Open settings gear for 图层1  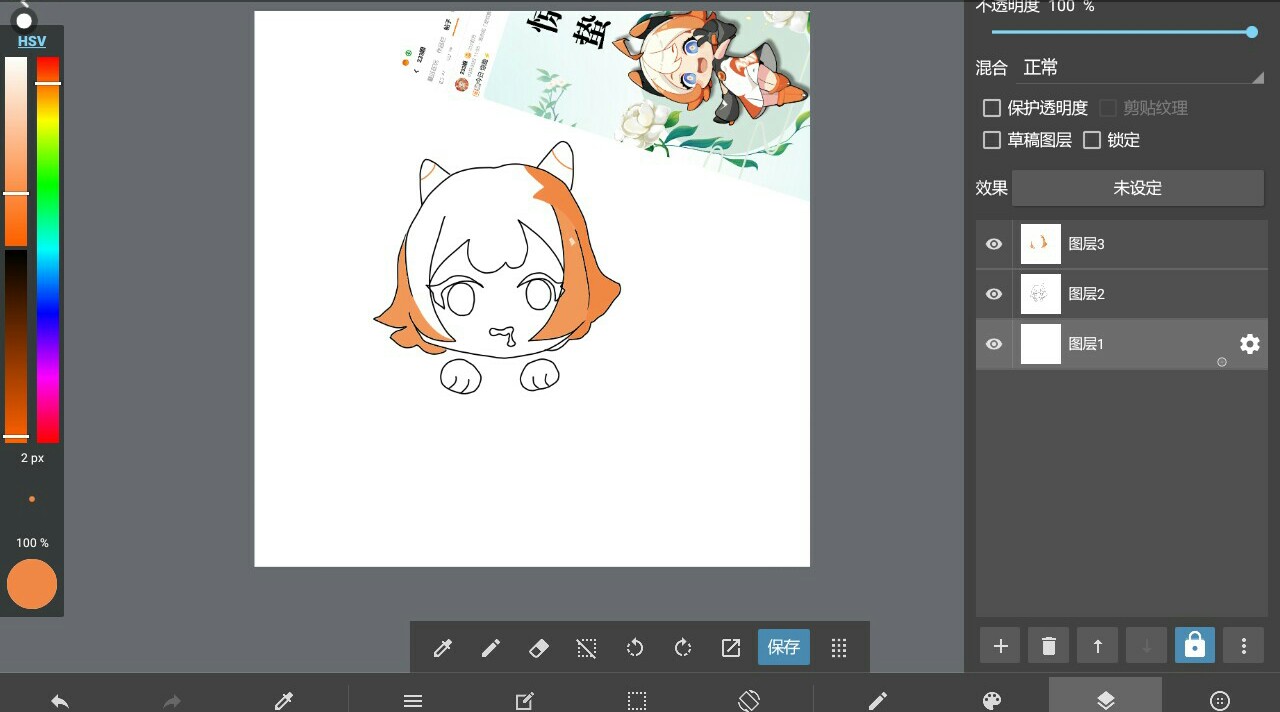point(1249,344)
